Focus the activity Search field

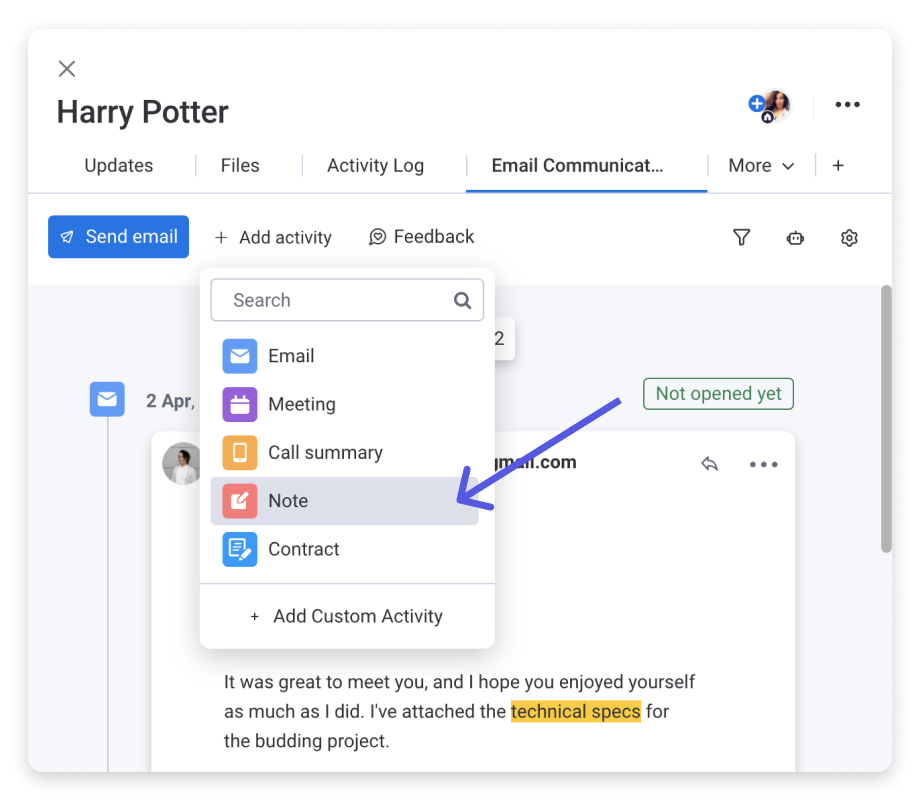coord(347,300)
